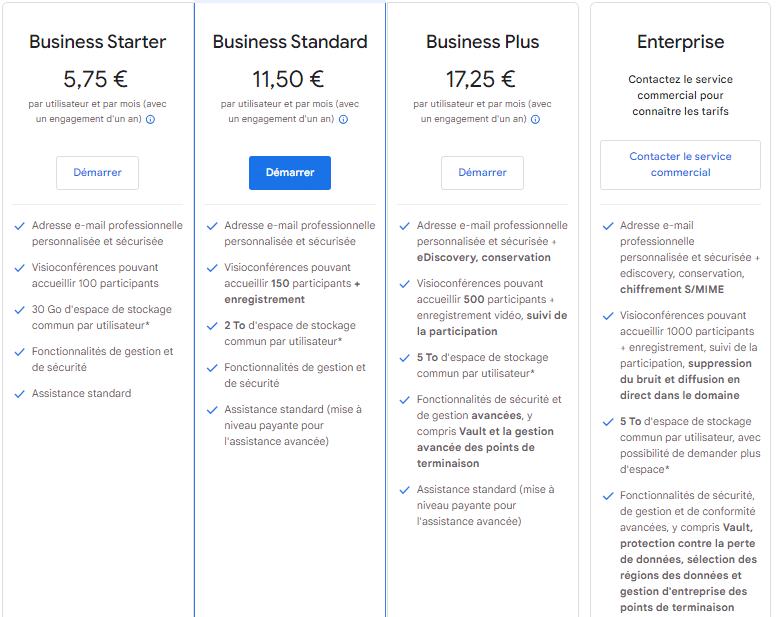
Task: Select the Business Starter plan heading
Action: tap(97, 42)
